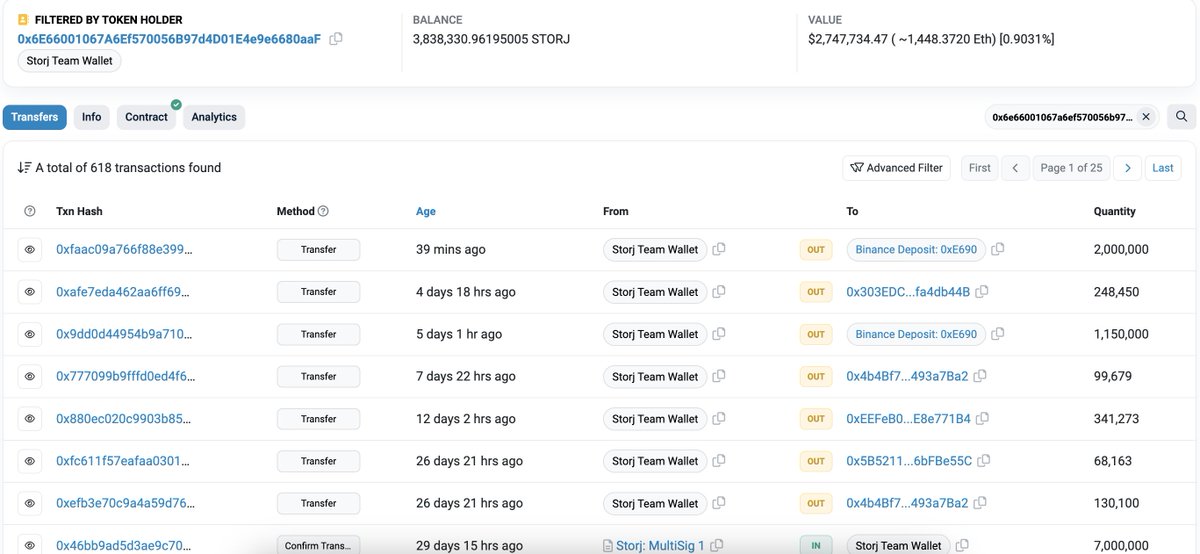Click the Page 1 of 25 indicator

coord(1071,168)
